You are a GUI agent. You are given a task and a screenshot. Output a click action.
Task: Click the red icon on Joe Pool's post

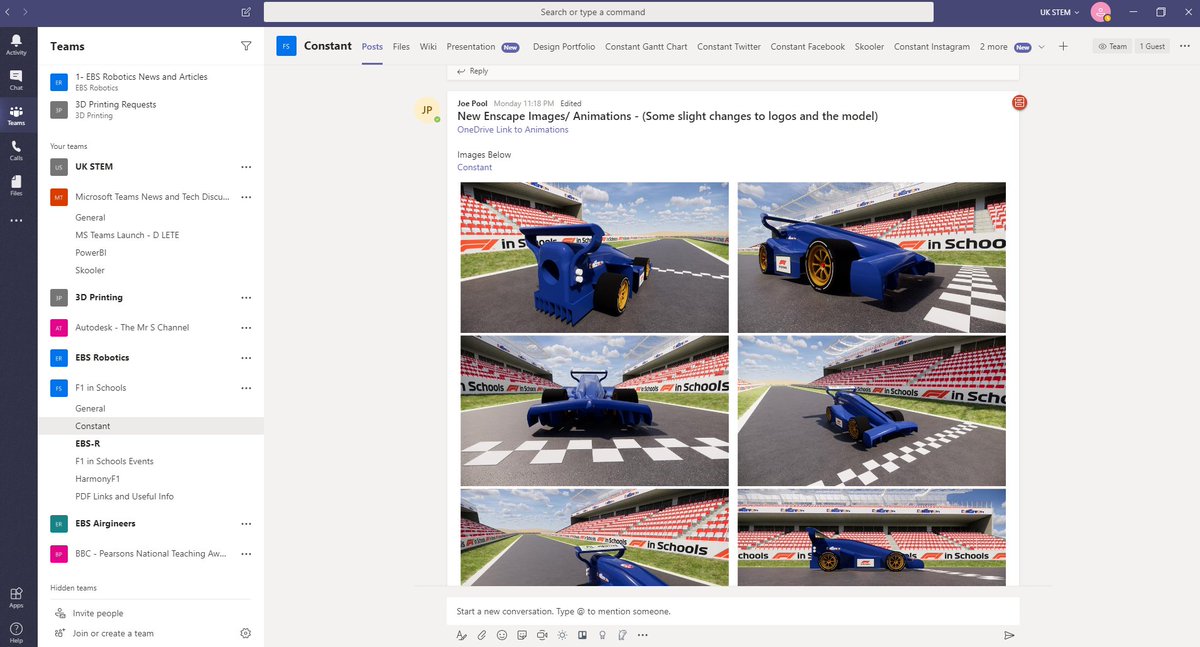(x=1018, y=102)
